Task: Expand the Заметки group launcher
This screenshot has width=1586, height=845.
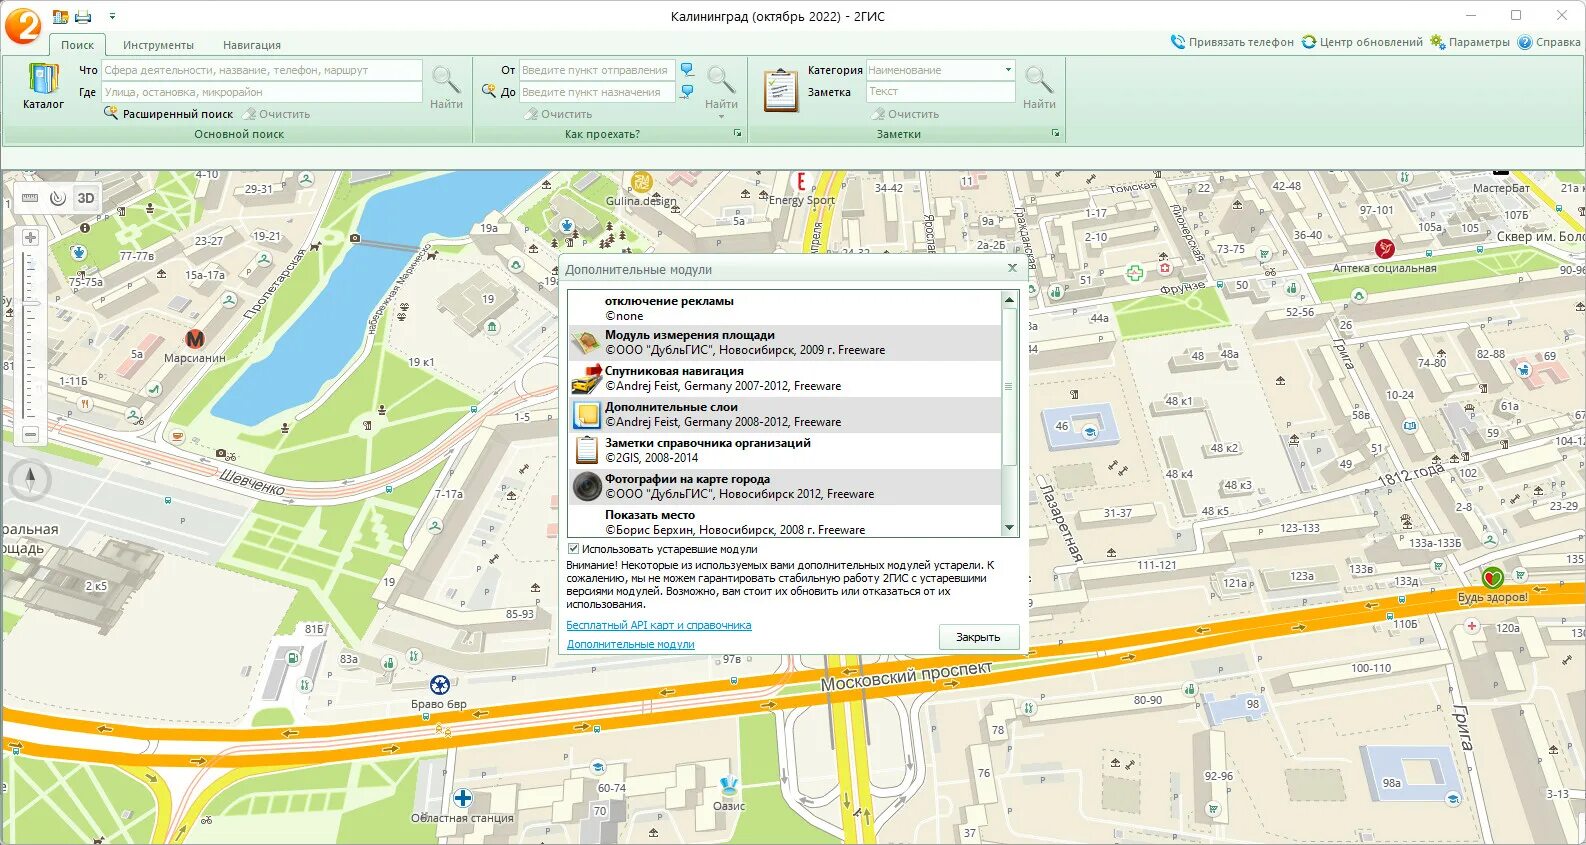Action: (x=1055, y=133)
